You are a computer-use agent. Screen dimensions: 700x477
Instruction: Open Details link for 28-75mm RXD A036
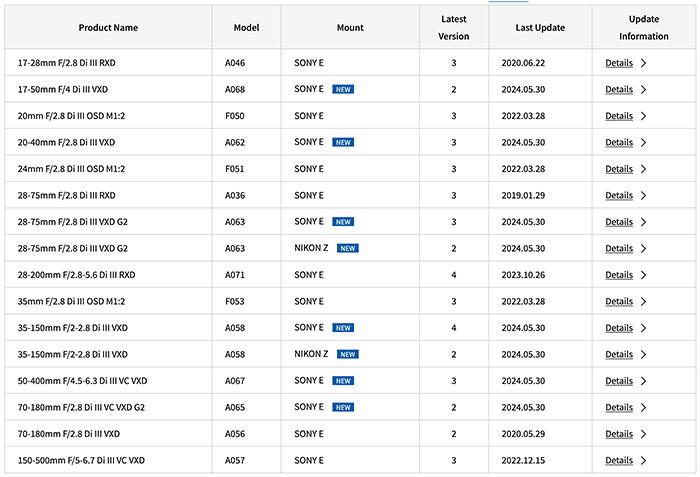click(x=619, y=195)
